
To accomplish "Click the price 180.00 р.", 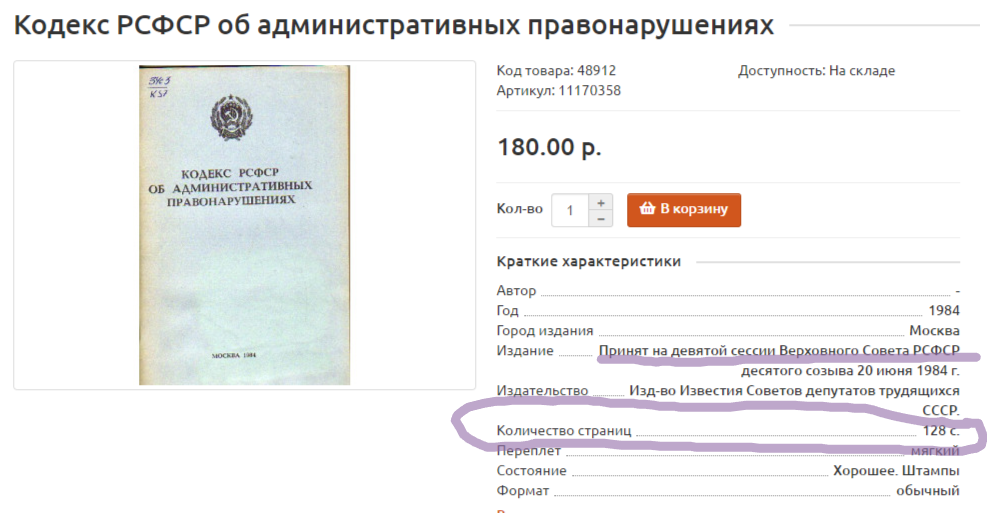I will coord(550,147).
